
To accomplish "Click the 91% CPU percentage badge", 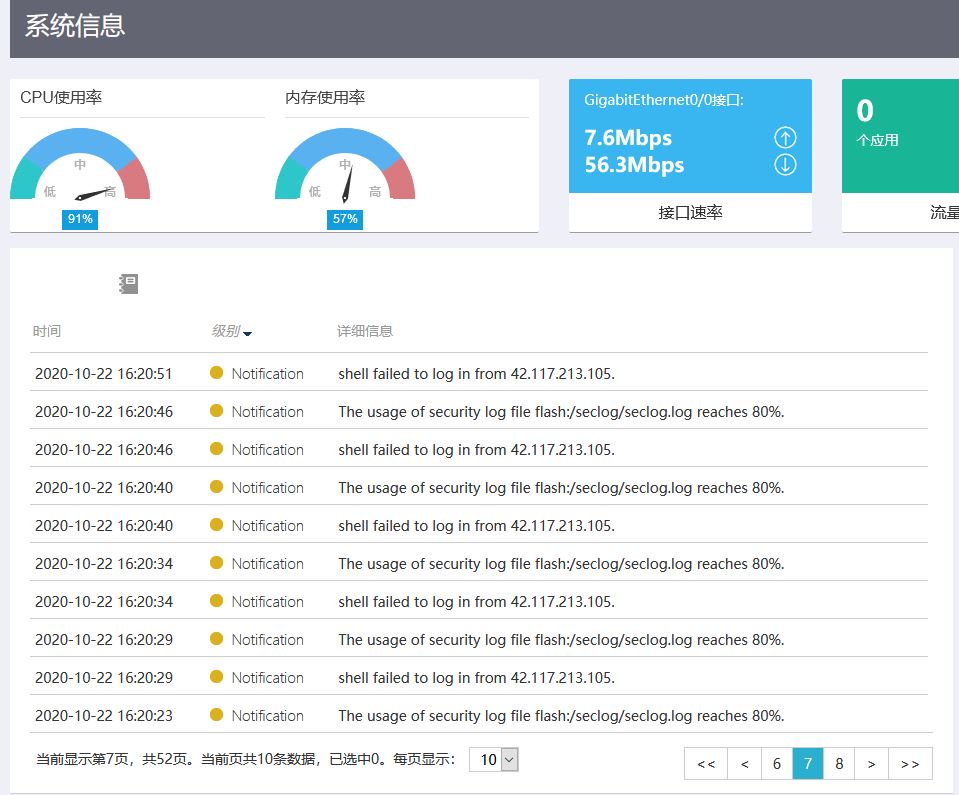I will click(80, 219).
